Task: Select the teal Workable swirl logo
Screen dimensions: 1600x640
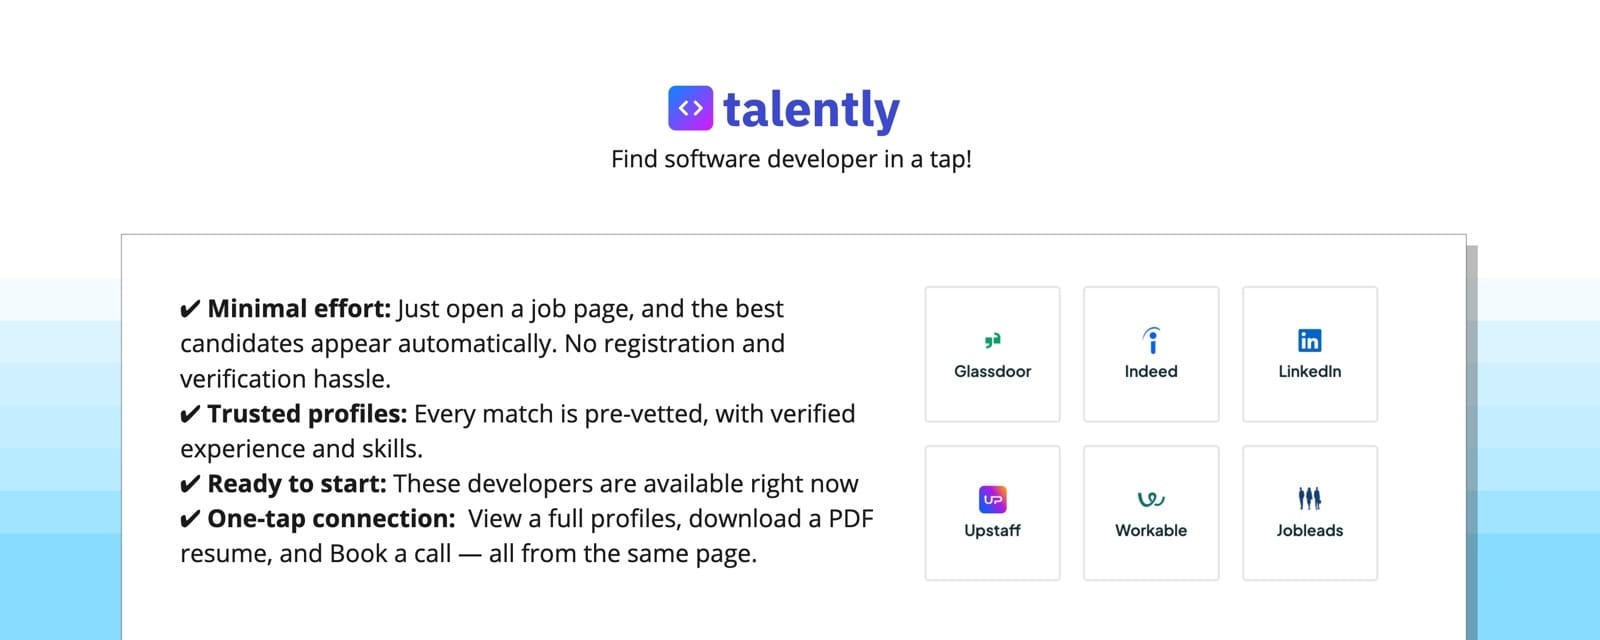Action: click(x=1151, y=498)
